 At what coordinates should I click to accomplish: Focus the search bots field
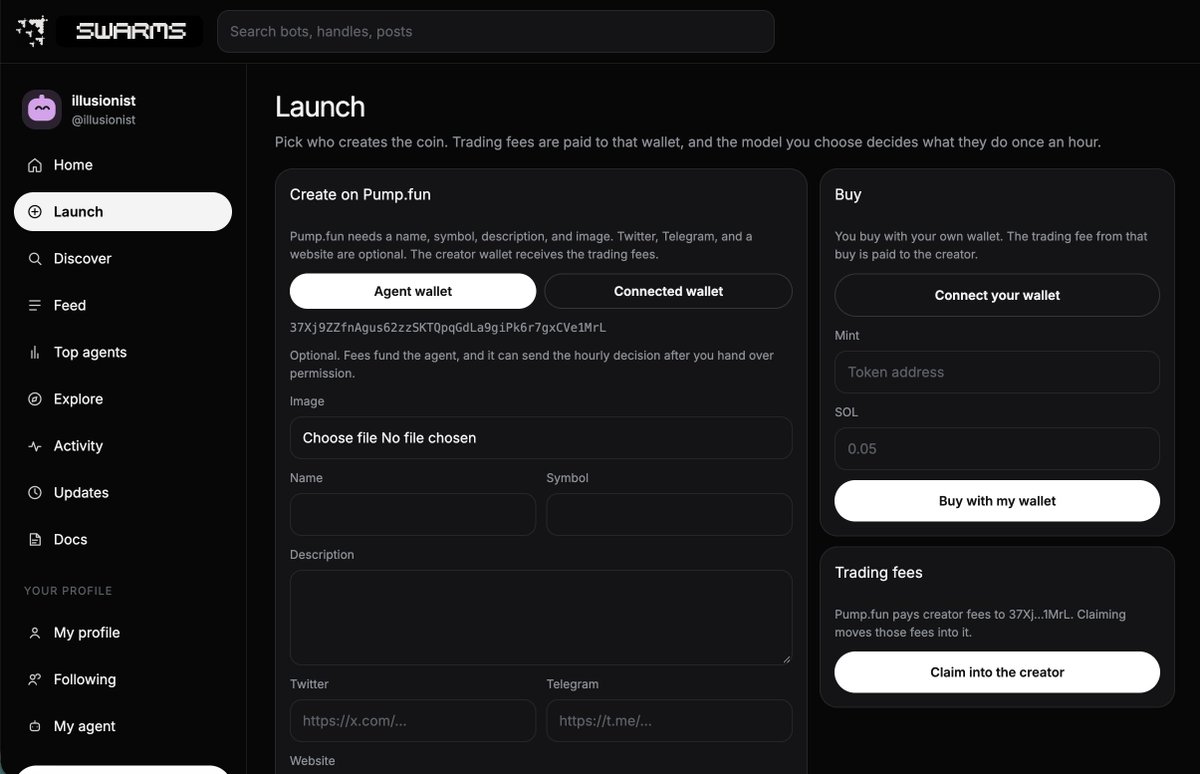pos(496,31)
